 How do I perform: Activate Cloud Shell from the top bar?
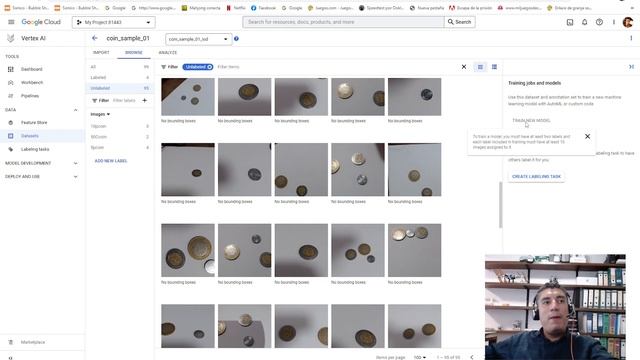click(570, 22)
